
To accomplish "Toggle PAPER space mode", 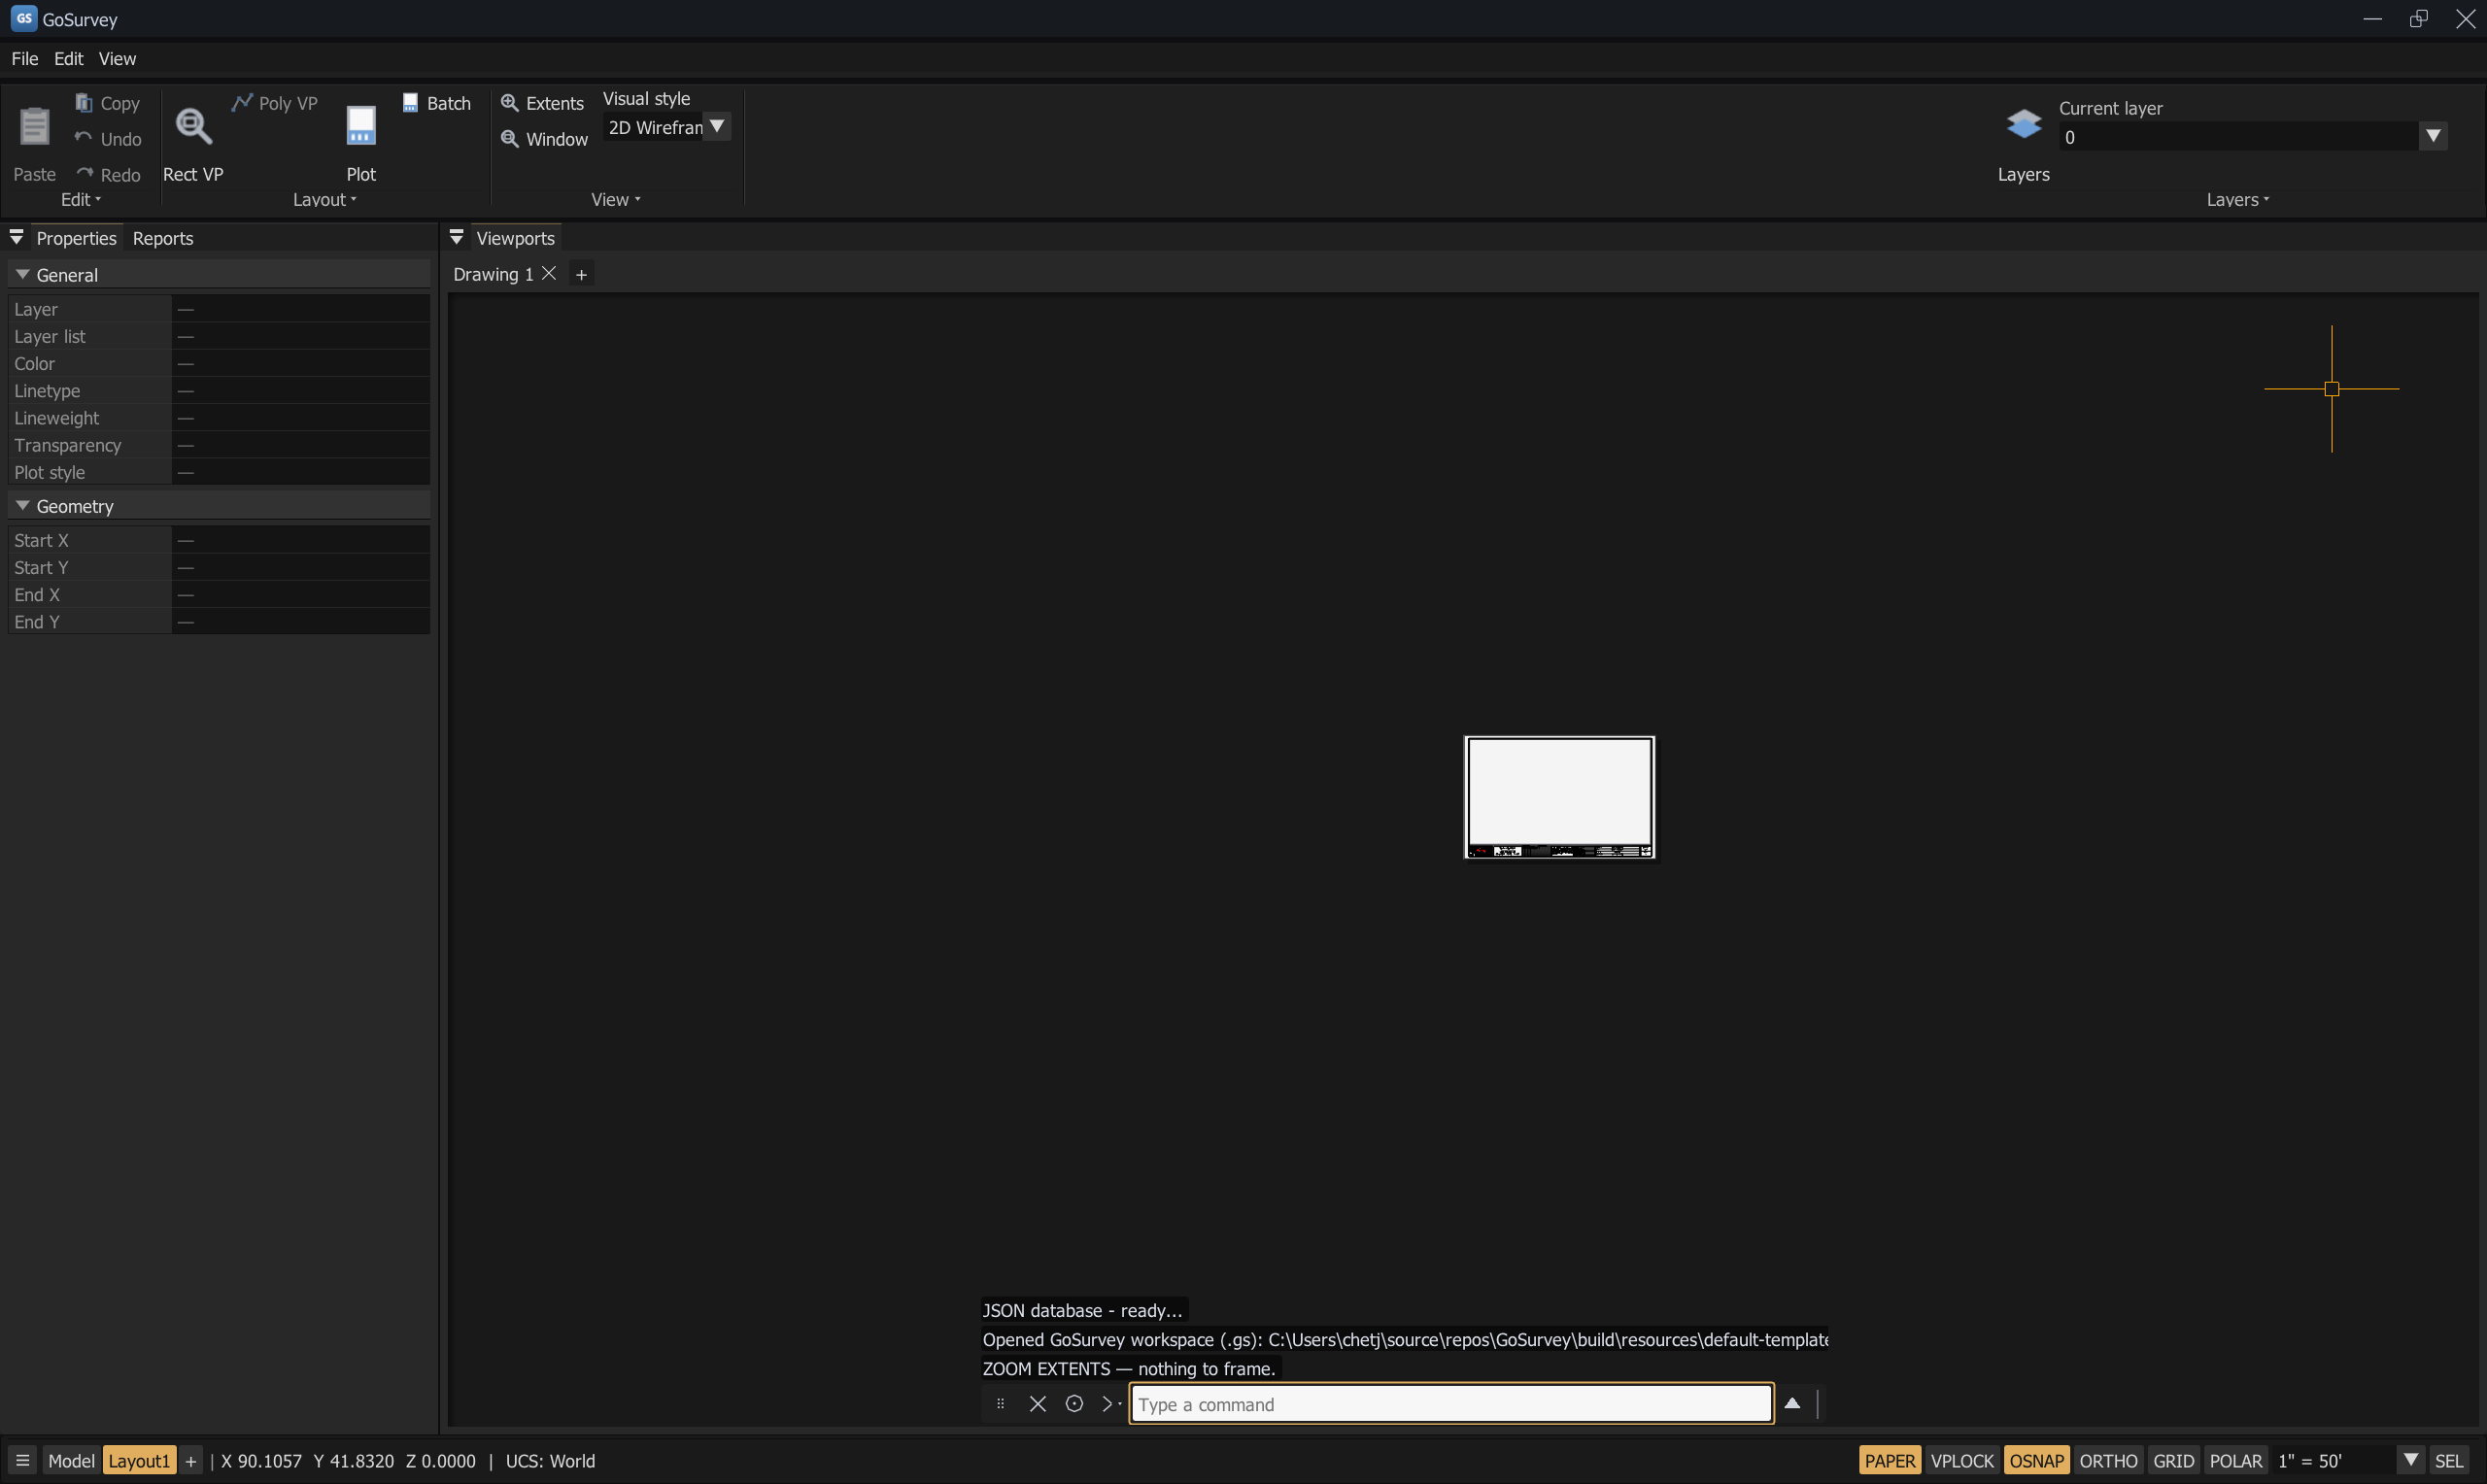I will click(1889, 1460).
